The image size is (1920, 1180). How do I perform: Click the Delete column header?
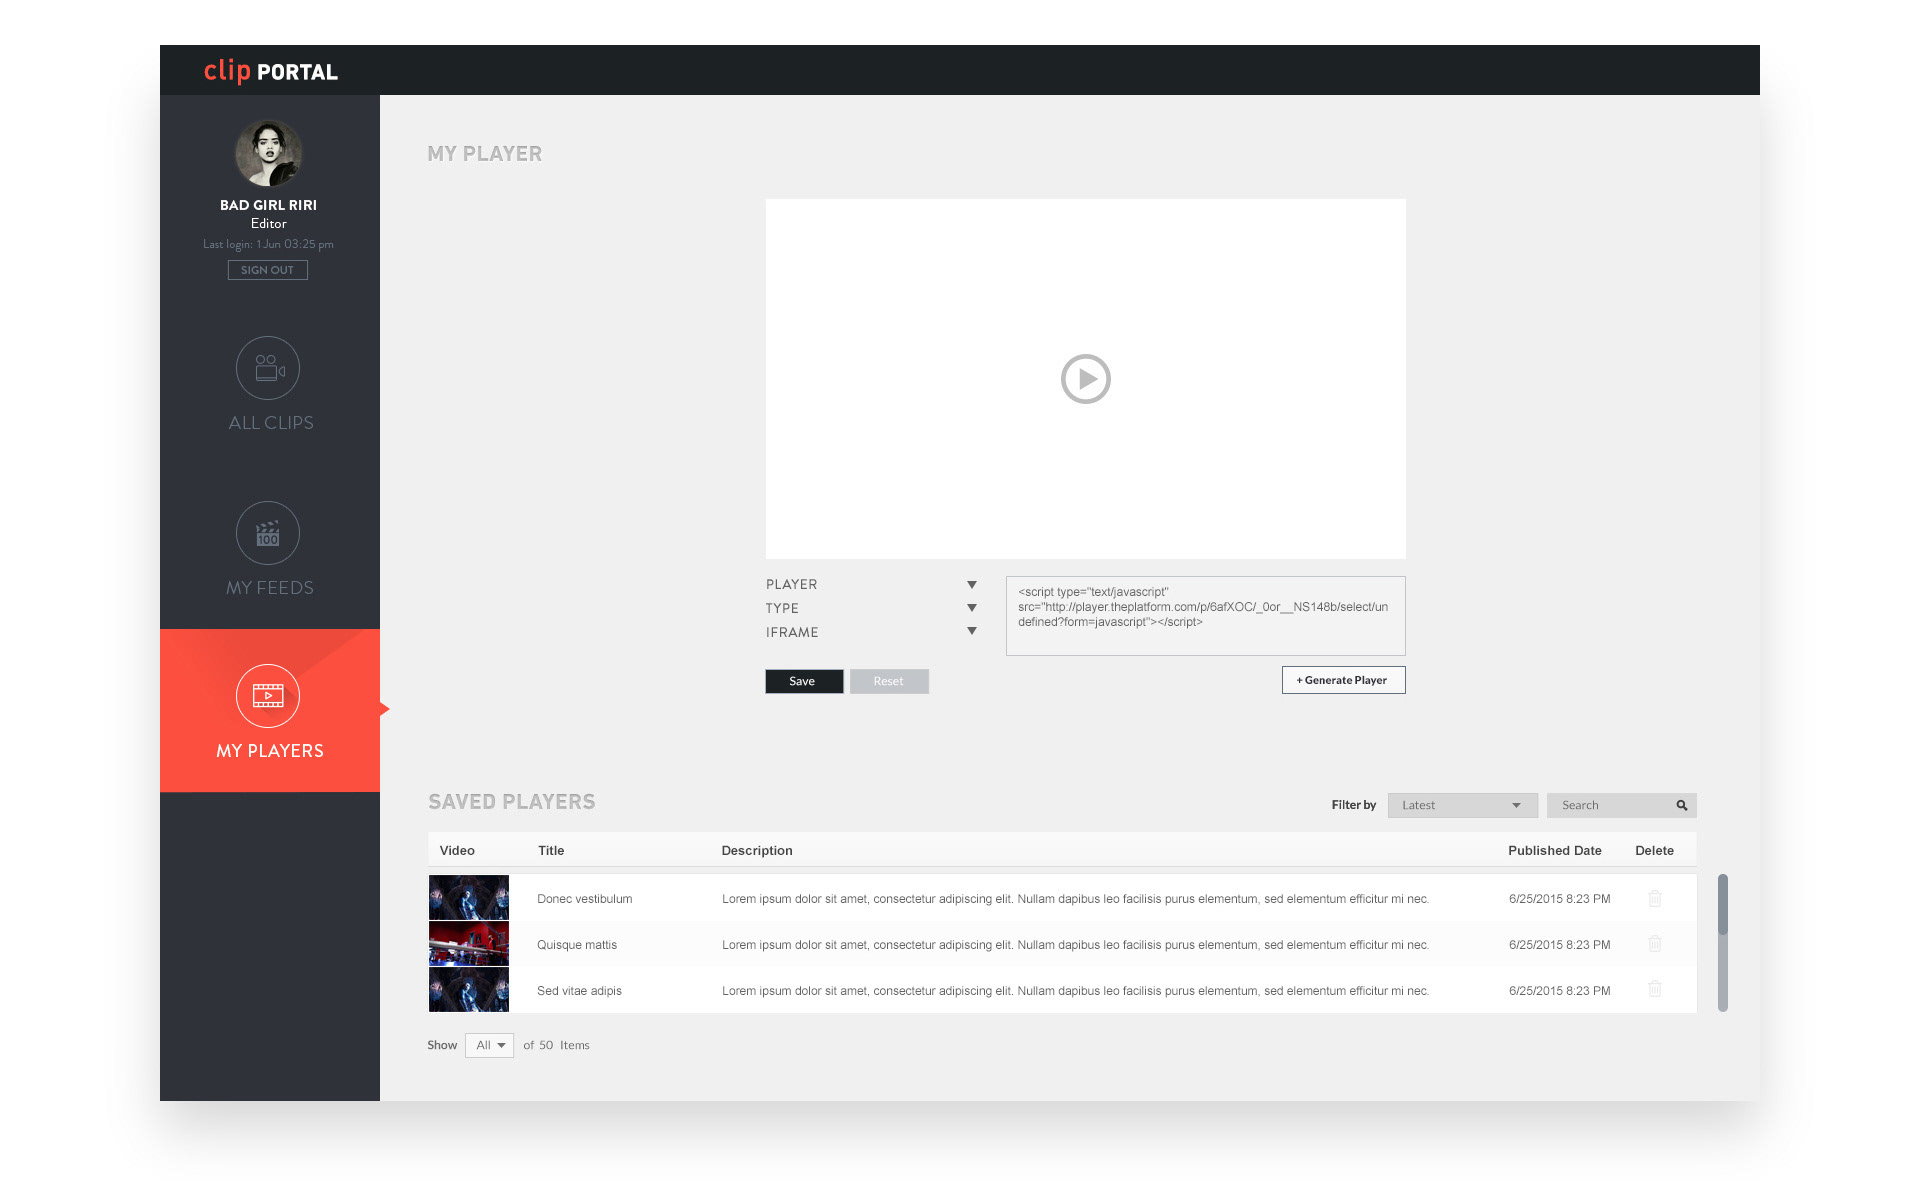pos(1654,850)
